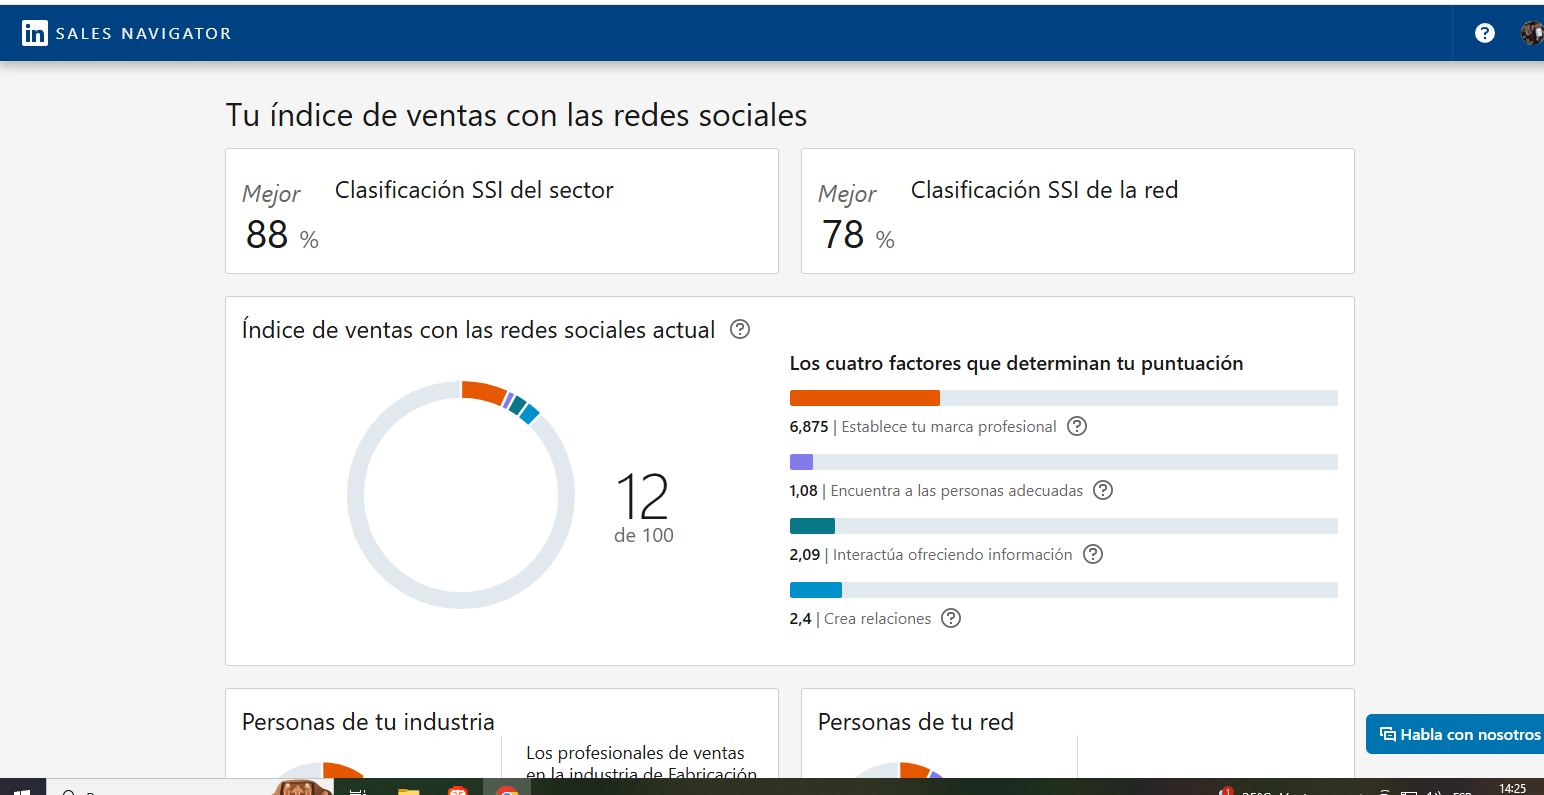Click the '2,09' engagement score value

tap(805, 555)
